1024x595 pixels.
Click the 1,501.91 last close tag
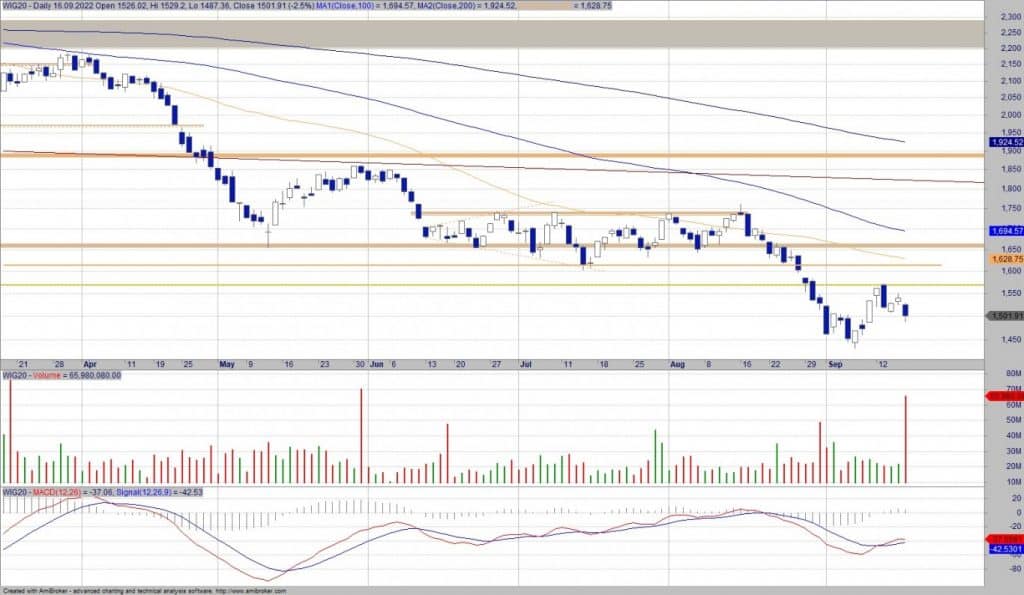pos(1005,316)
